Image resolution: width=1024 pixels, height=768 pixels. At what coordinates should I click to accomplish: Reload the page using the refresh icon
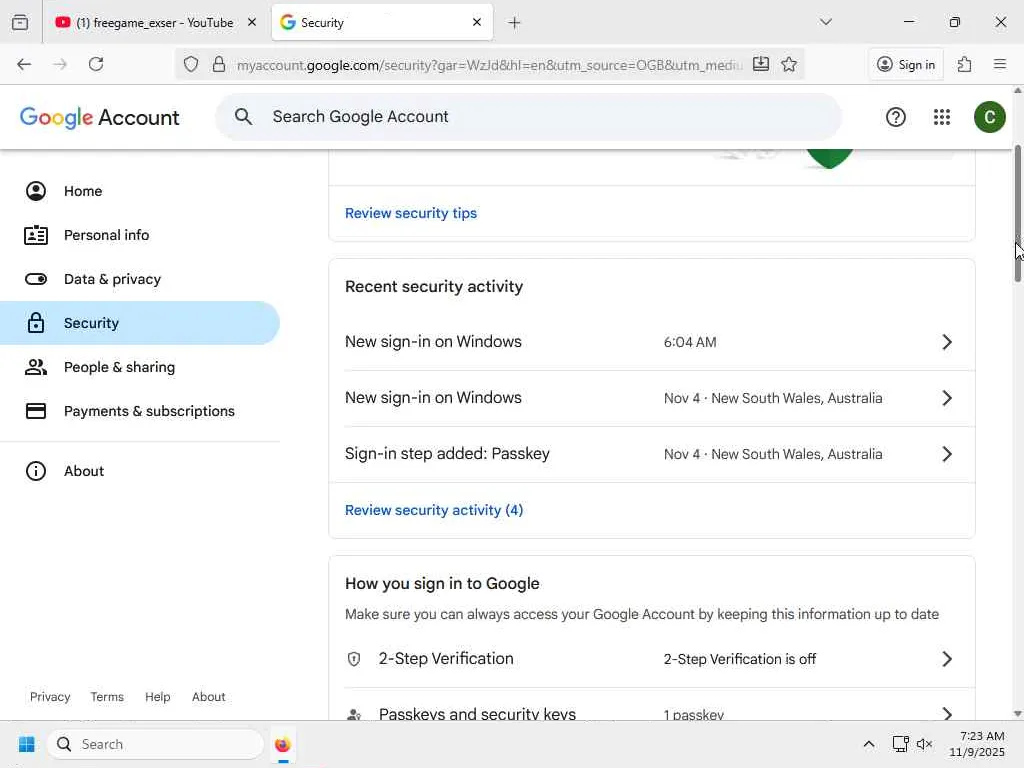[x=96, y=64]
